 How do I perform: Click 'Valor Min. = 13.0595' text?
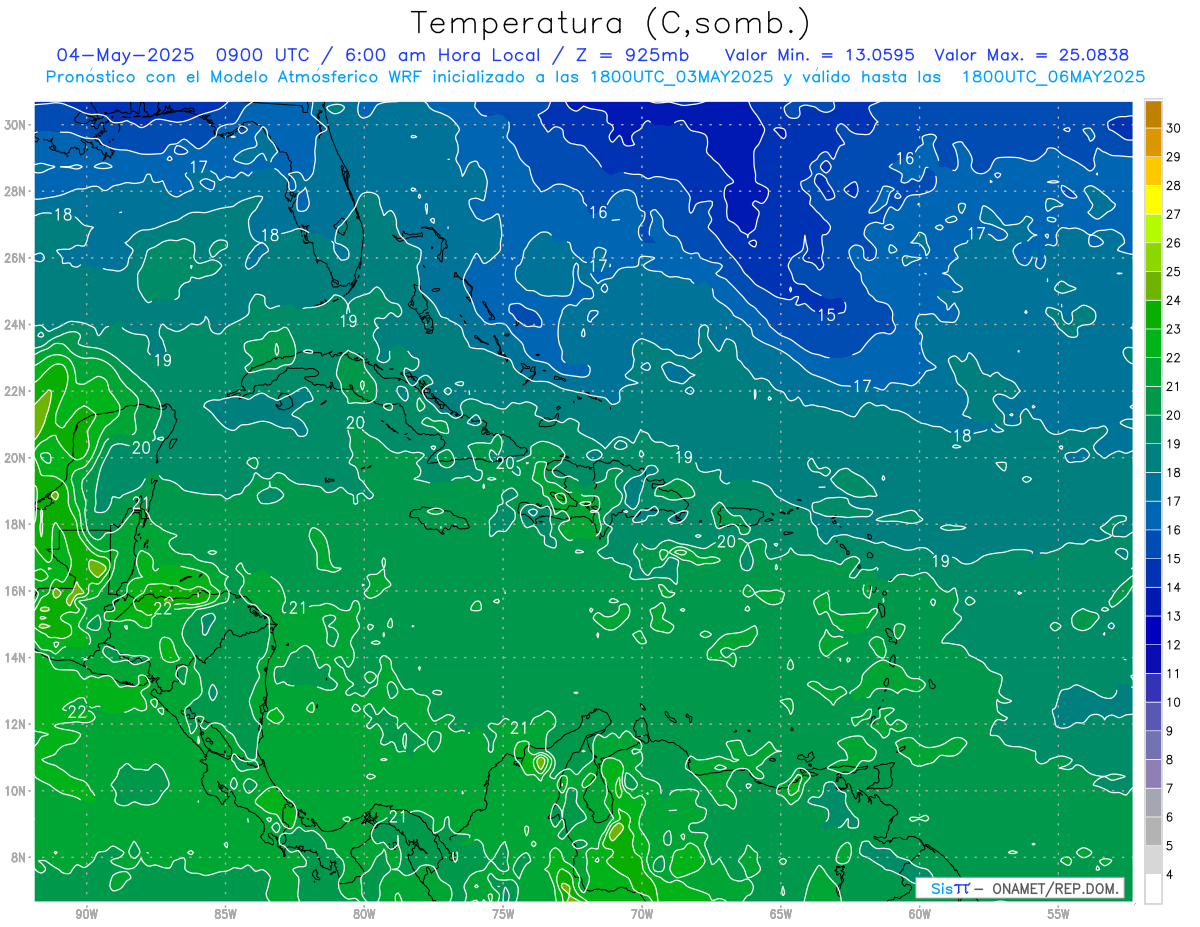(820, 54)
